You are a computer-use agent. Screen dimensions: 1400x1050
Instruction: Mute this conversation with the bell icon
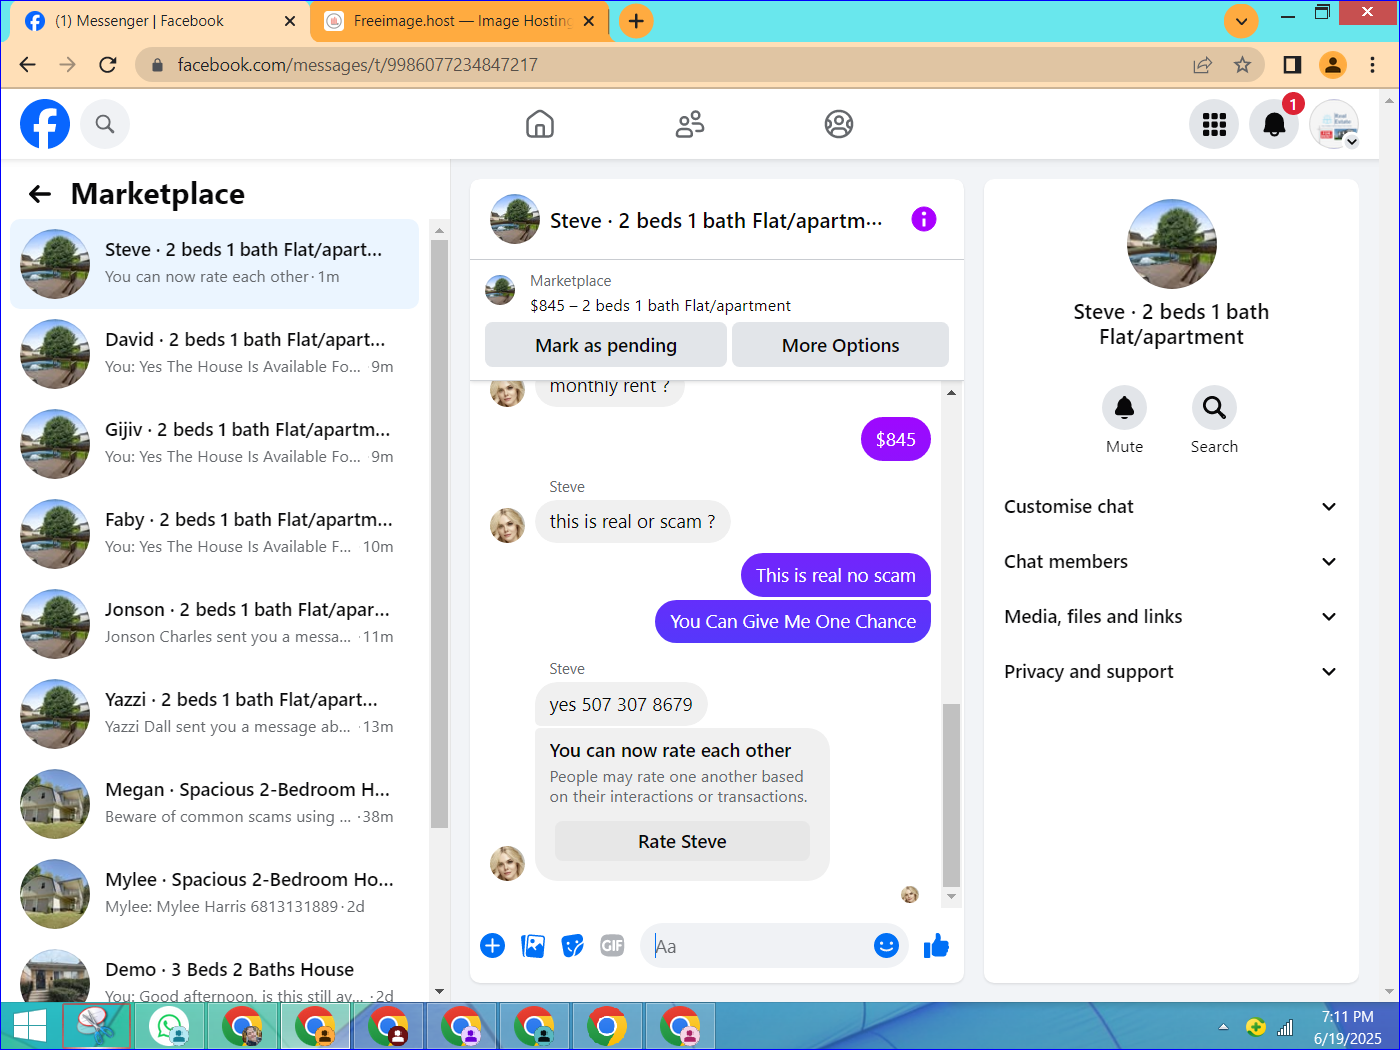point(1124,407)
